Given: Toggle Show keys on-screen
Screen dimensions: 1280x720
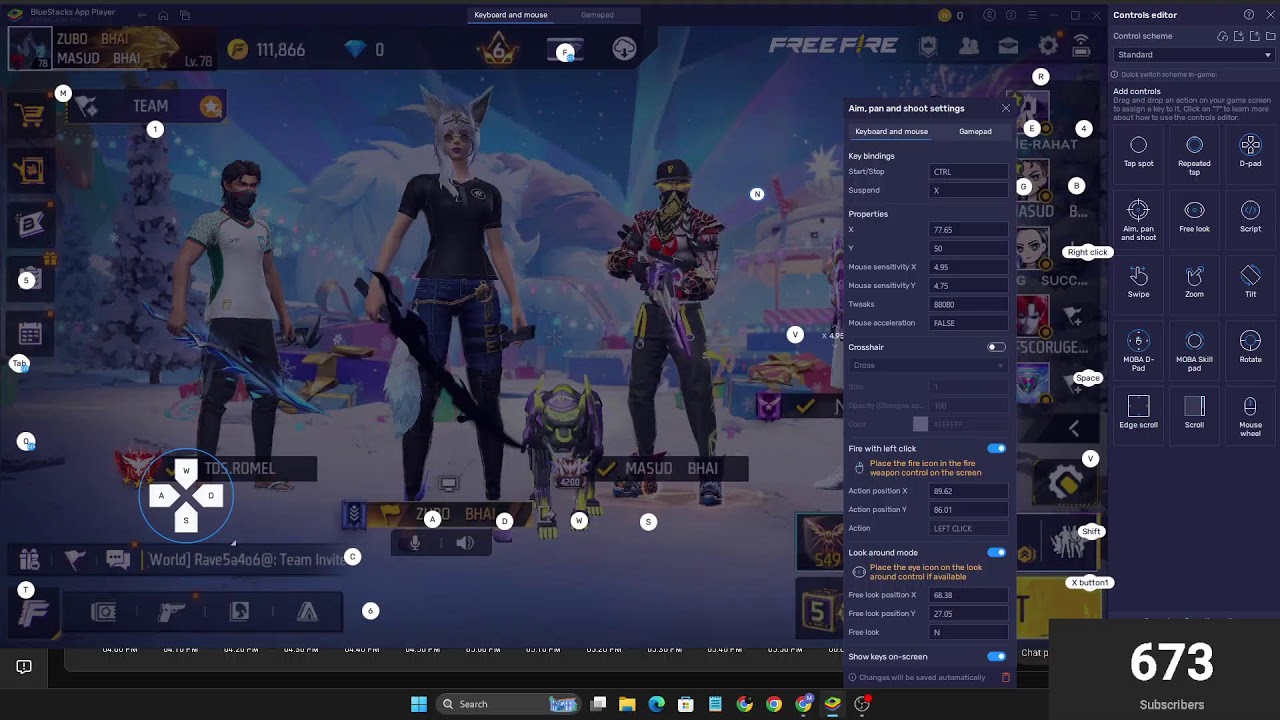Looking at the screenshot, I should [x=996, y=657].
